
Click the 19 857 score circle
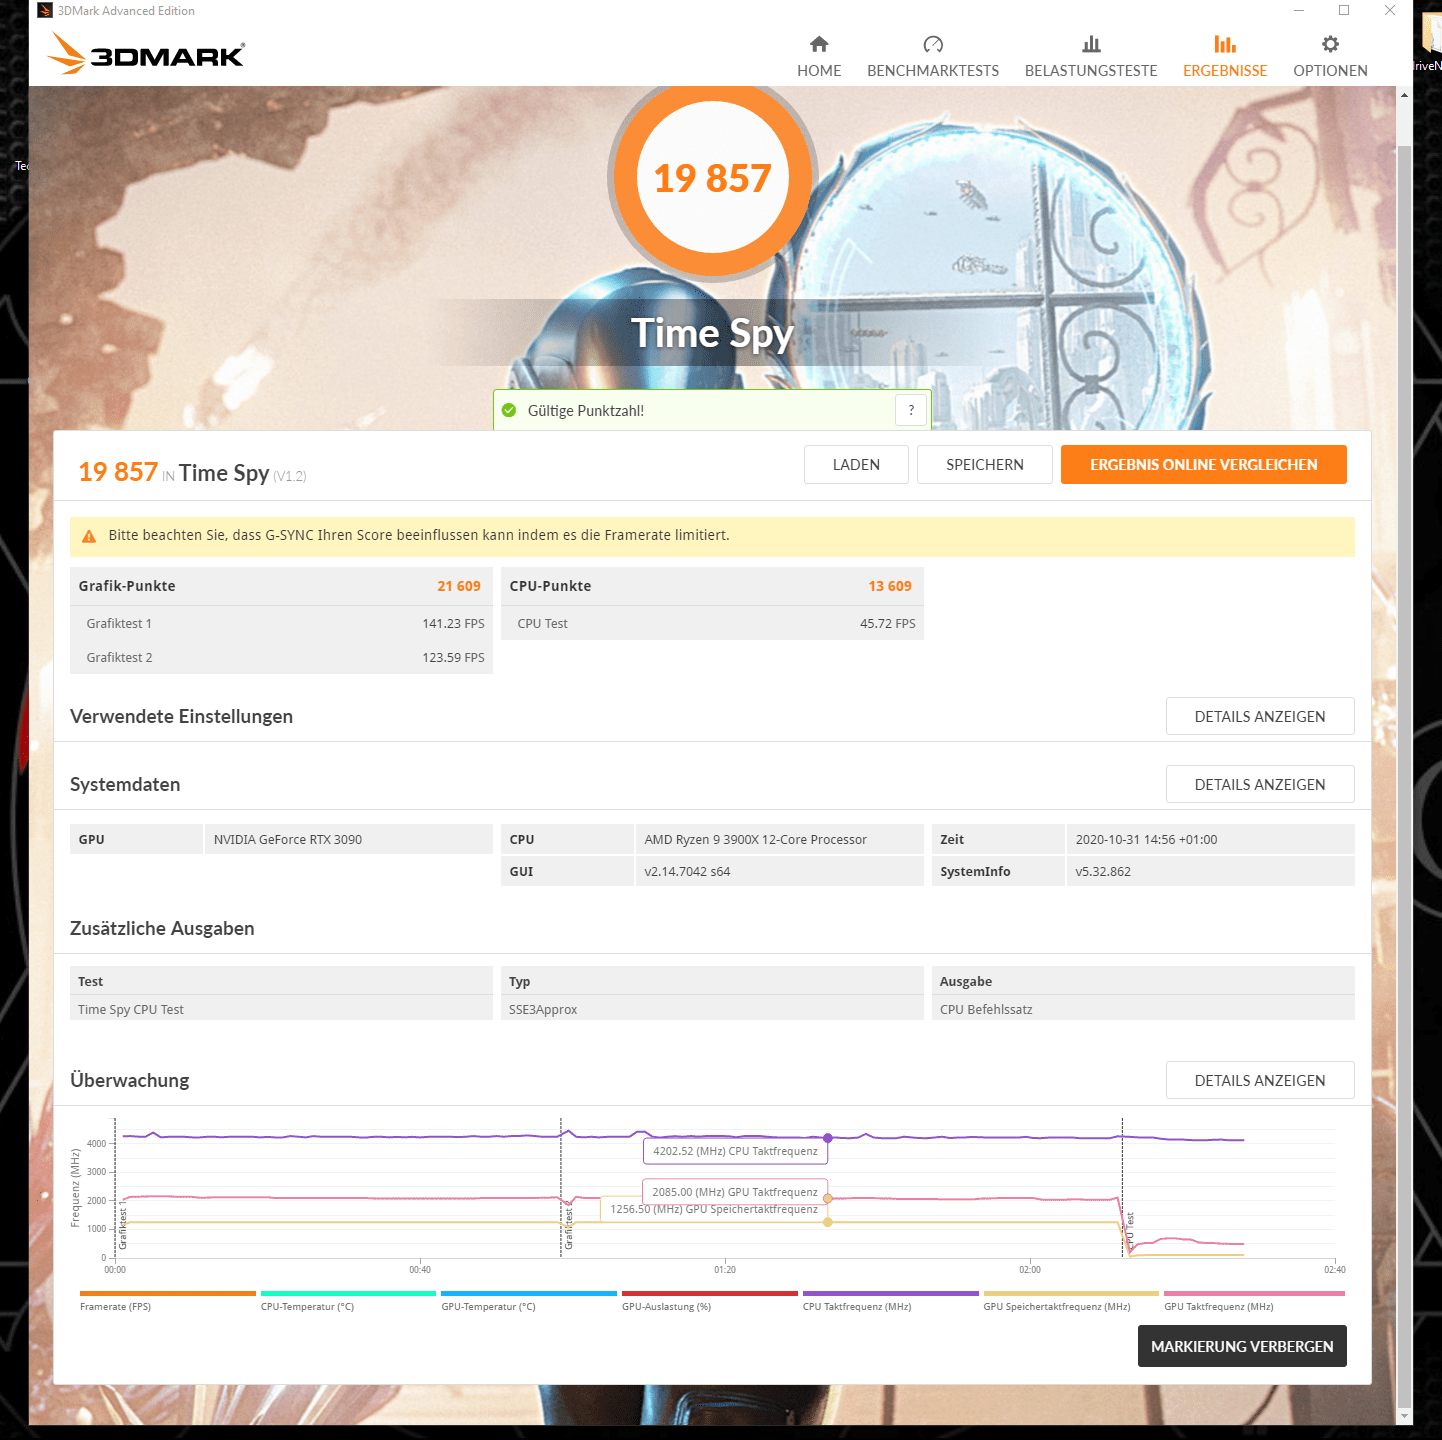[x=713, y=178]
